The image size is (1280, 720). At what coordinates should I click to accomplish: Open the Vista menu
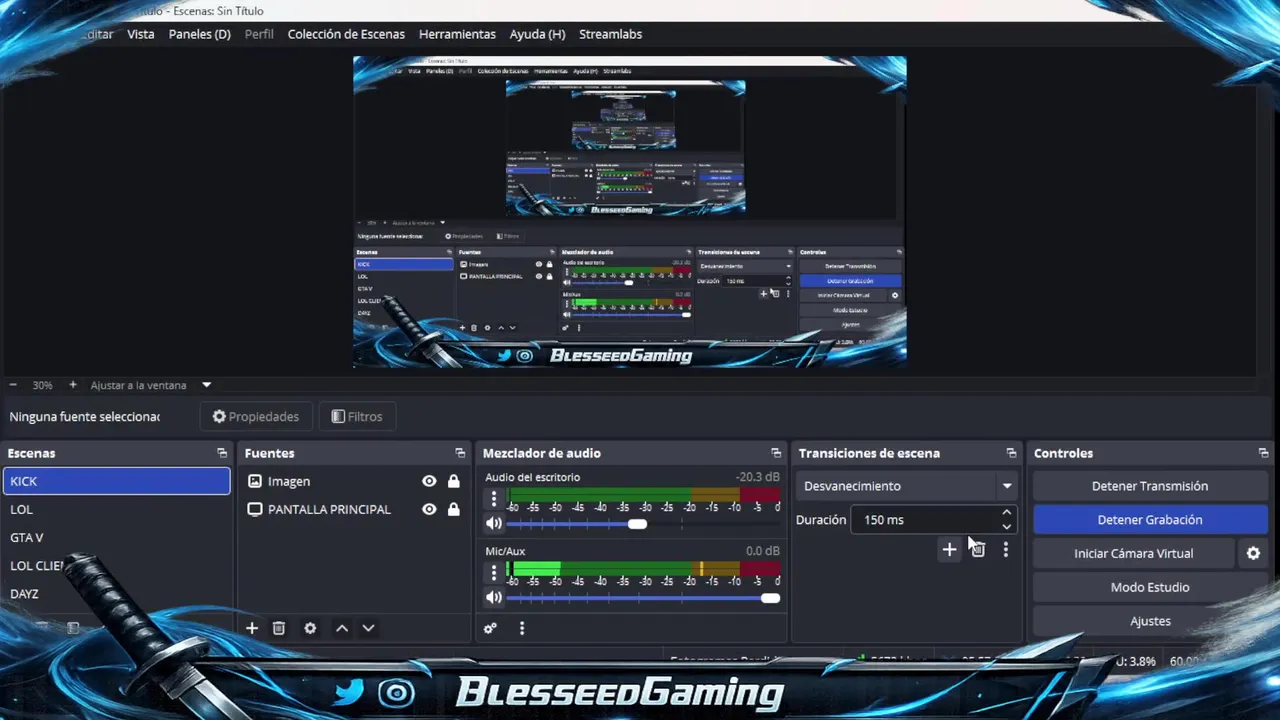(141, 34)
